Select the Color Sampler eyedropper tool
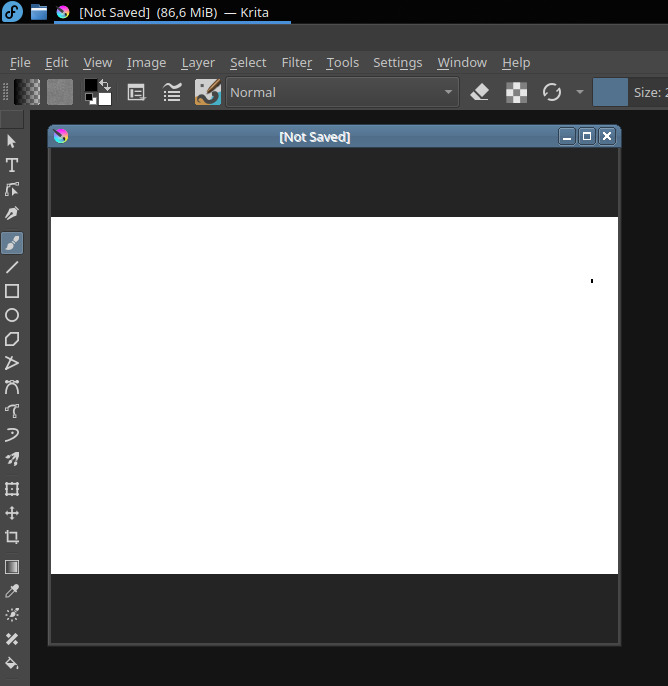This screenshot has height=686, width=668. click(x=12, y=591)
